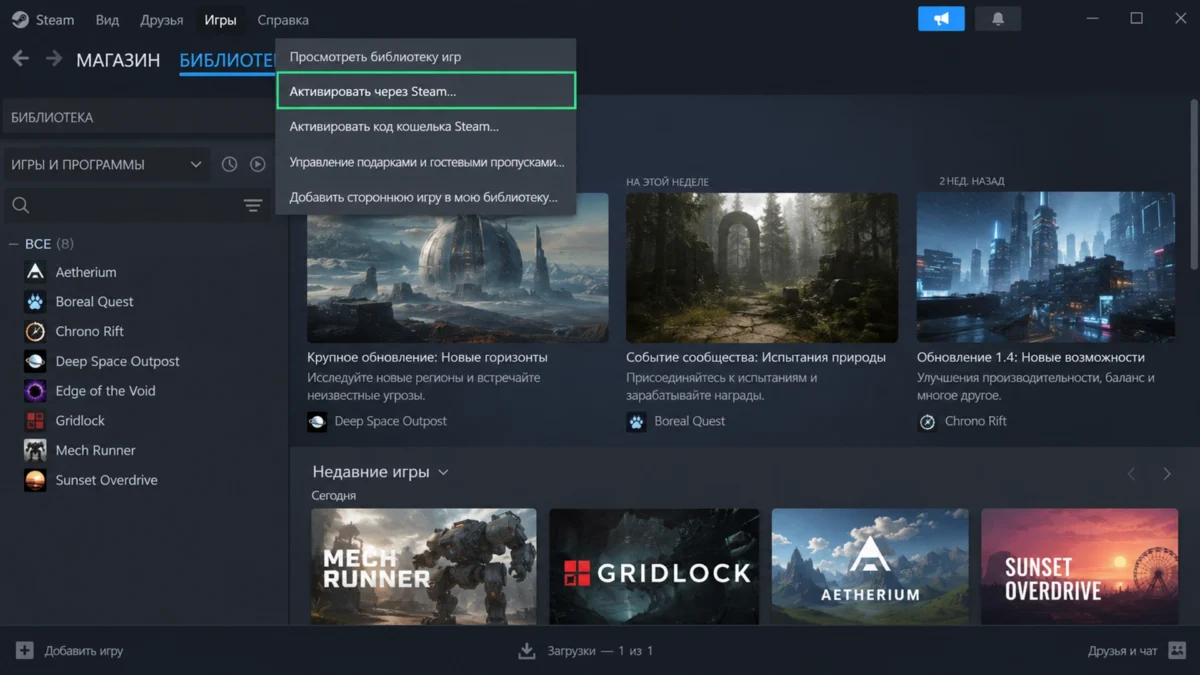Click the БИБЛИОТЕКА home button in sidebar
Viewport: 1200px width, 675px height.
tap(138, 117)
